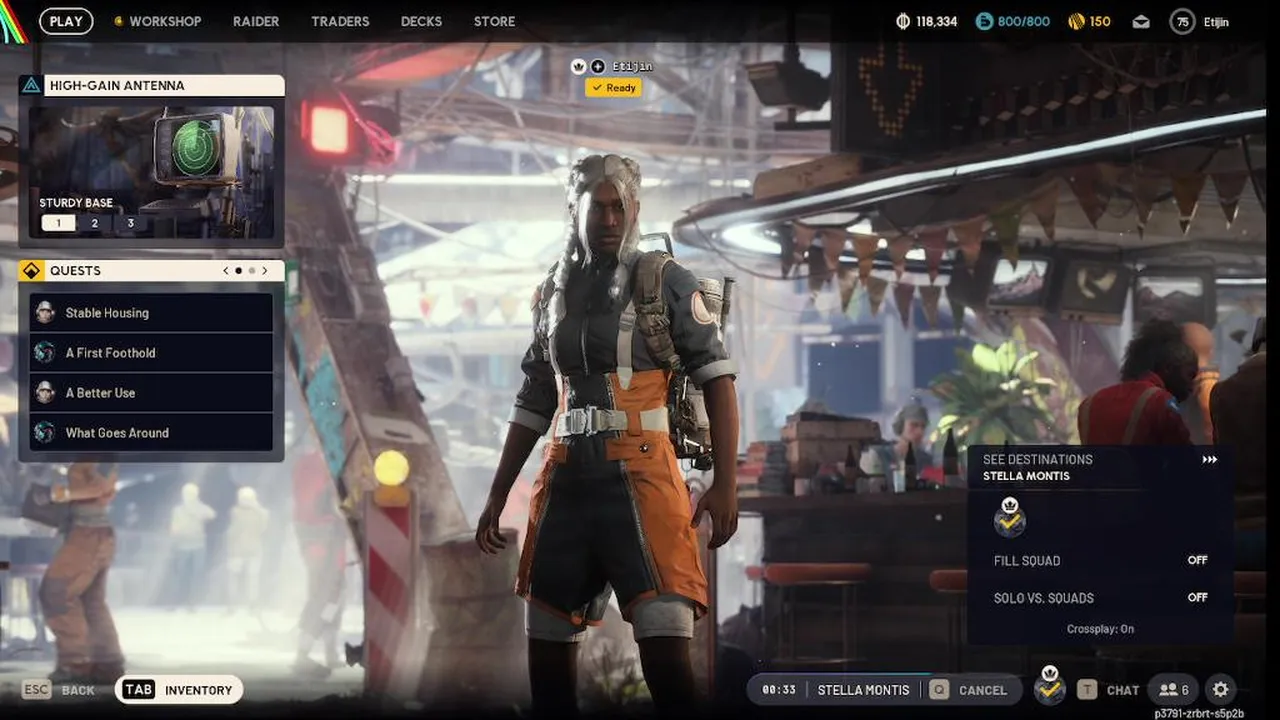The height and width of the screenshot is (720, 1280).
Task: Select Sturdy Base step 1
Action: point(58,223)
